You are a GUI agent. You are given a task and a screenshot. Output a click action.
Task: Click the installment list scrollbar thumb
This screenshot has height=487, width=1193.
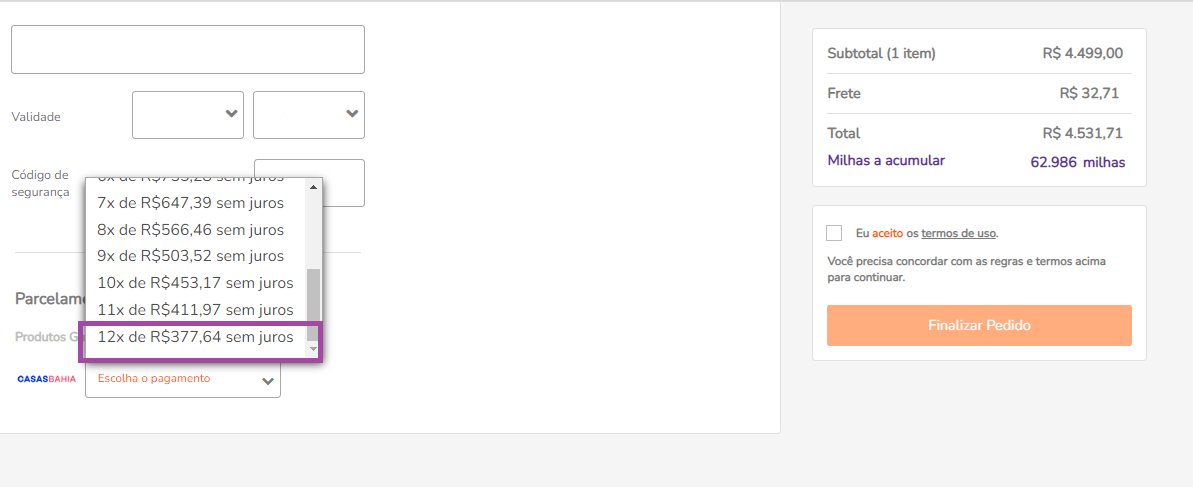click(313, 304)
